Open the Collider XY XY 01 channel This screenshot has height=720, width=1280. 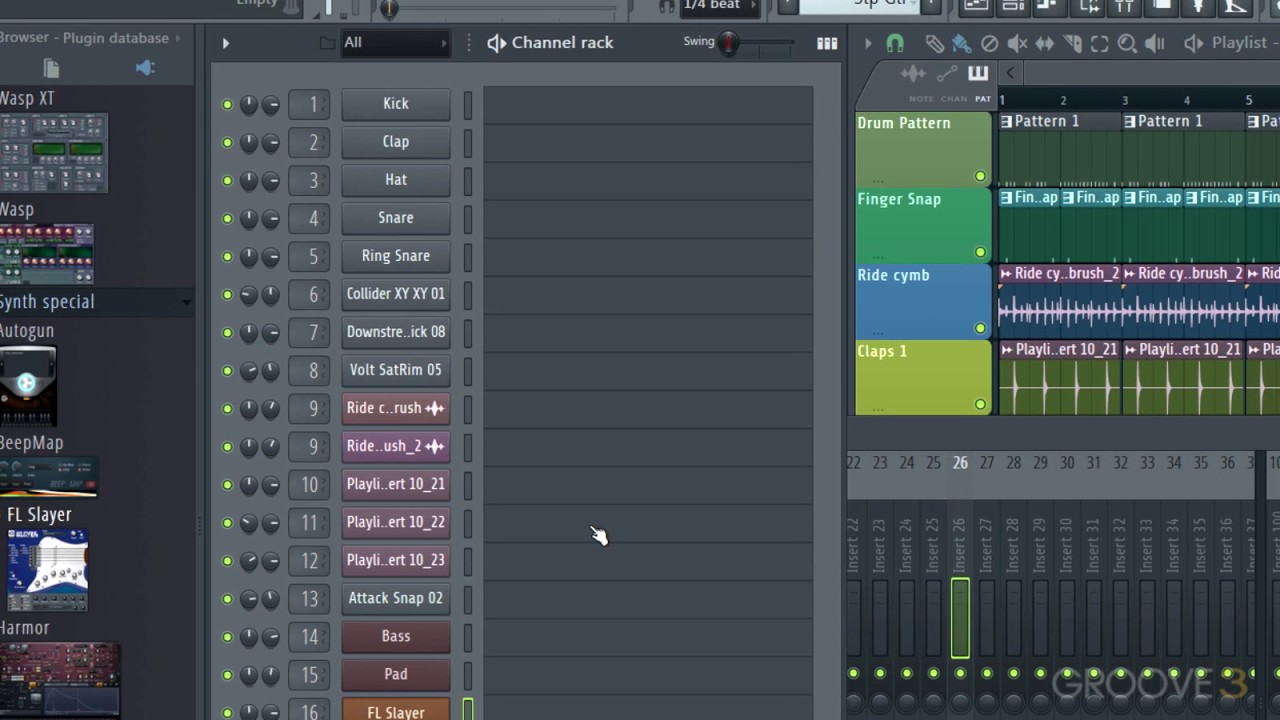pyautogui.click(x=396, y=294)
